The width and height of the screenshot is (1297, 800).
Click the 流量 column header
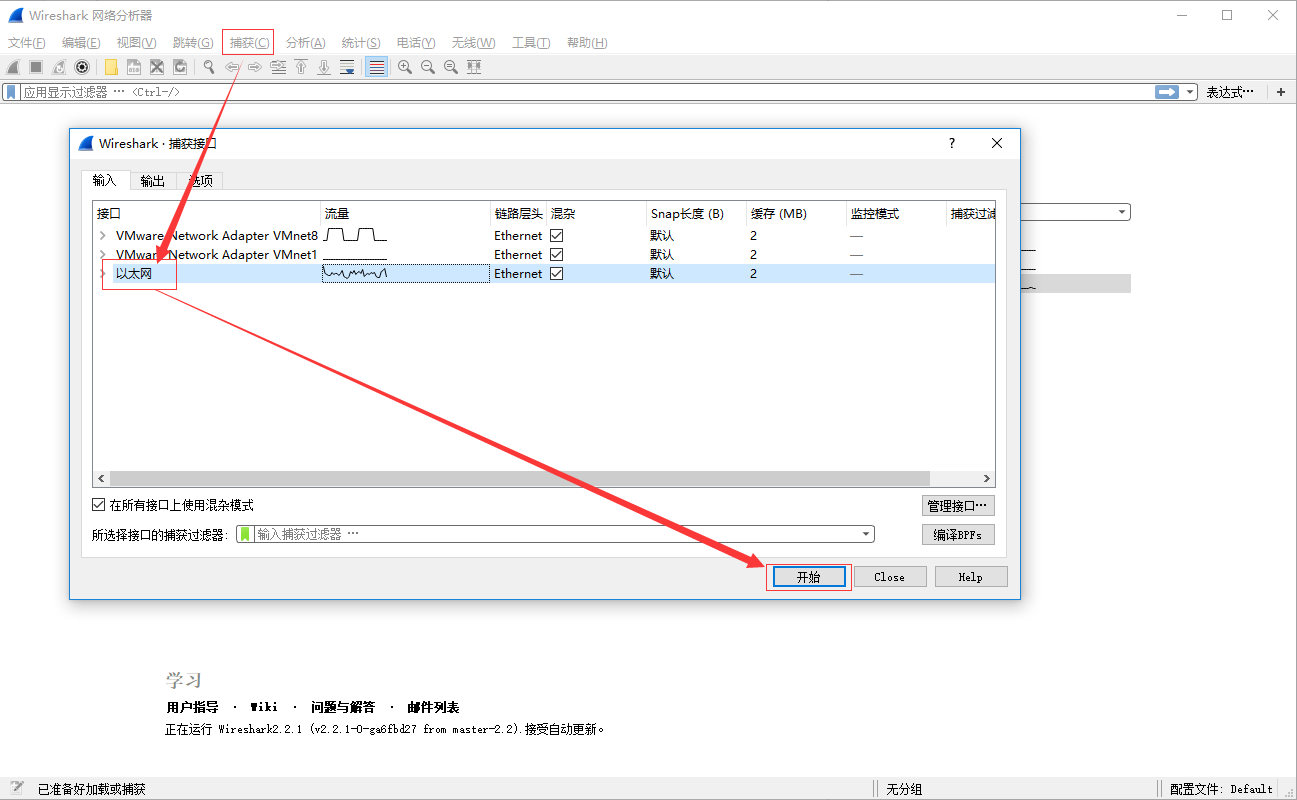pyautogui.click(x=405, y=213)
